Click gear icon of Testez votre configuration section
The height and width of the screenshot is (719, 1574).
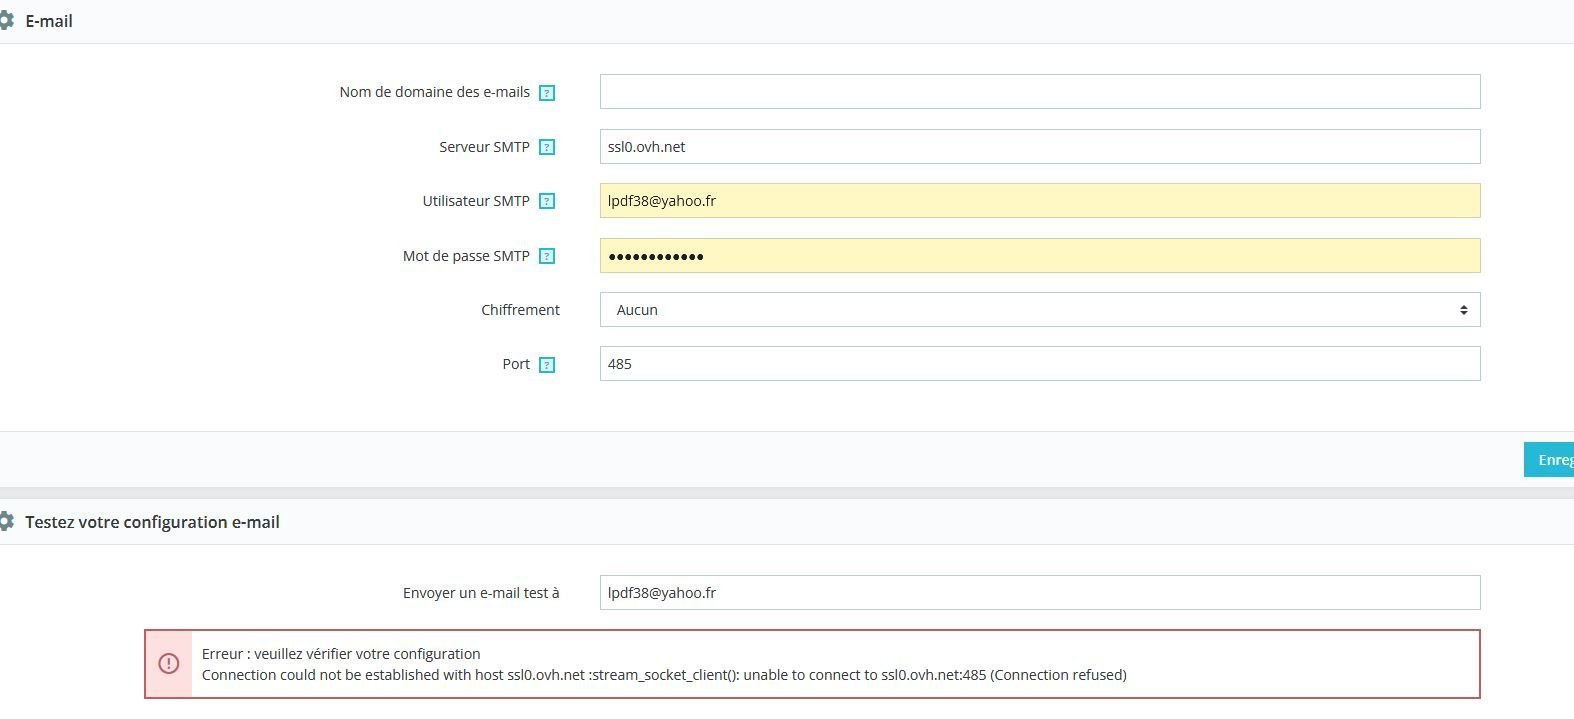tap(6, 521)
